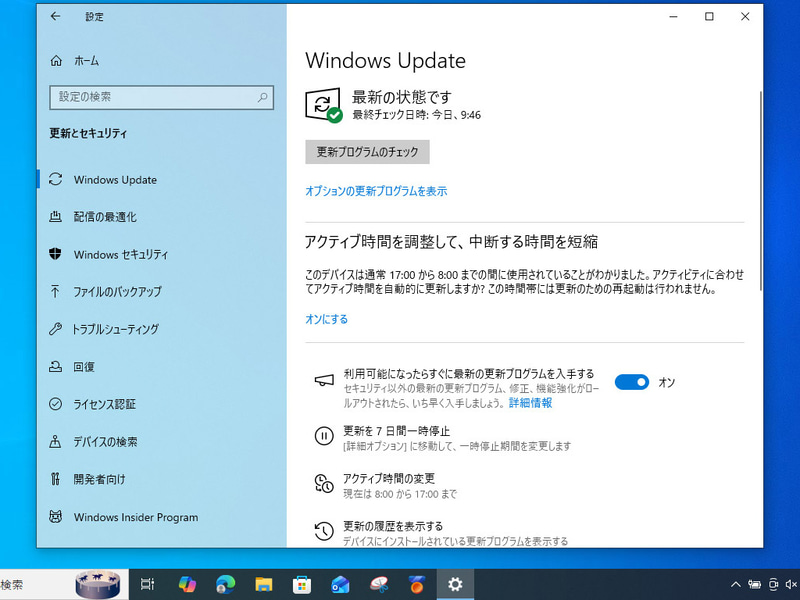Expand hidden icons in the system tray

[x=735, y=584]
